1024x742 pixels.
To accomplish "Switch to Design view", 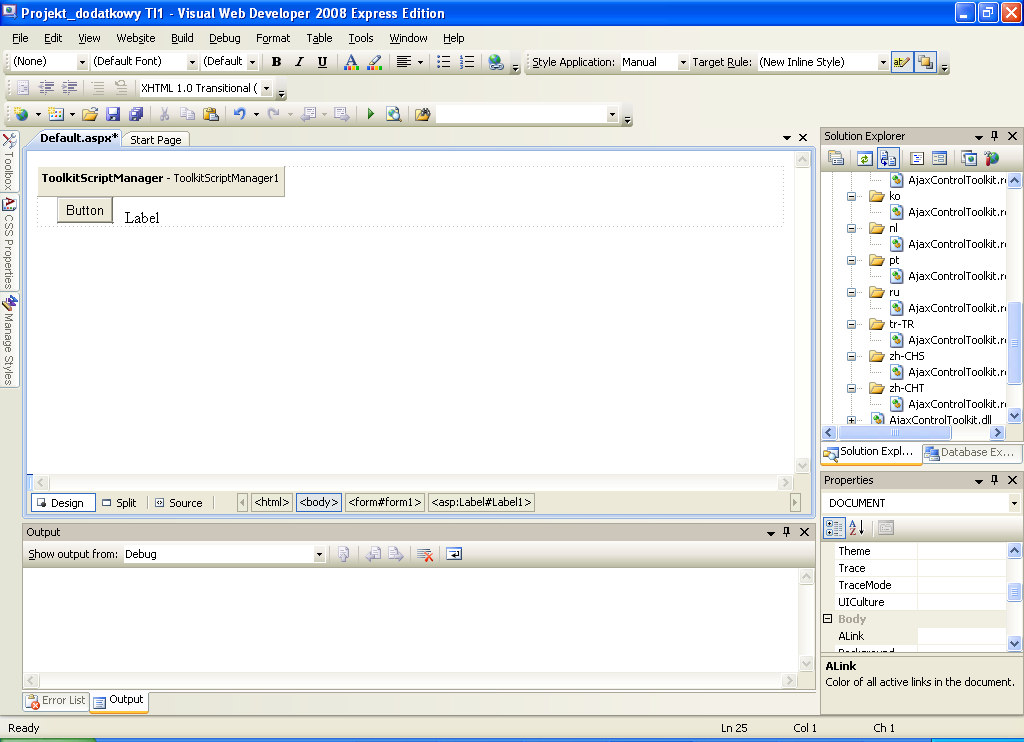I will tap(63, 502).
